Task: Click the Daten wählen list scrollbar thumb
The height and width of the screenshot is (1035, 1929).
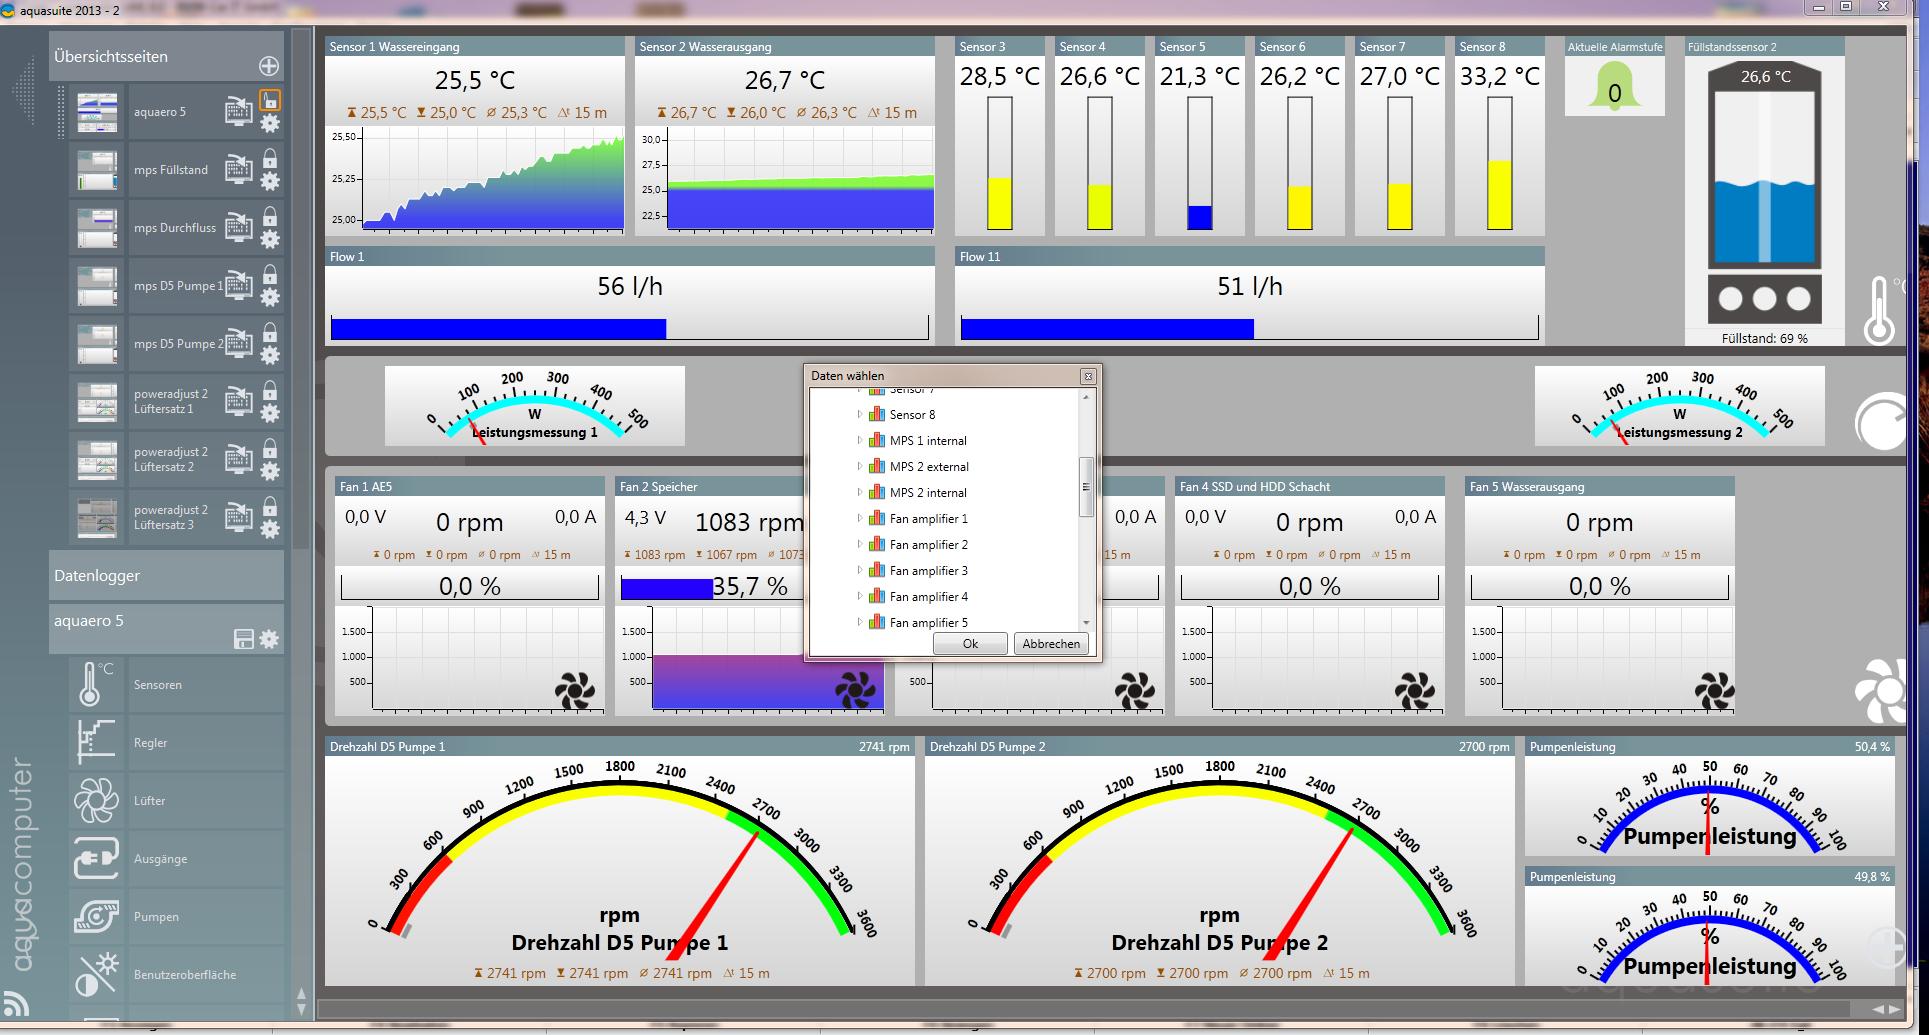Action: (x=1086, y=487)
